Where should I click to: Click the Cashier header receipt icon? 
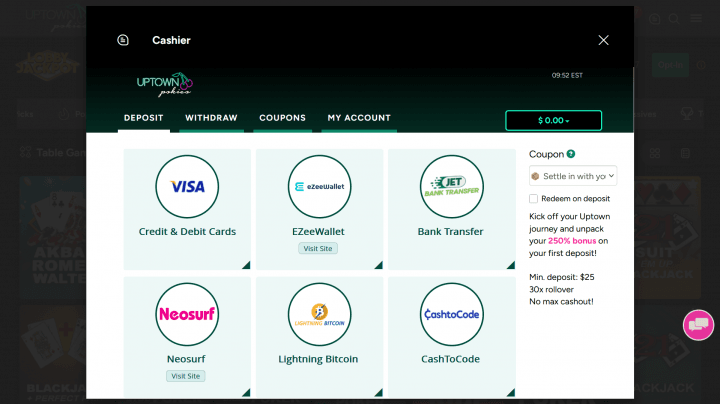coord(123,40)
